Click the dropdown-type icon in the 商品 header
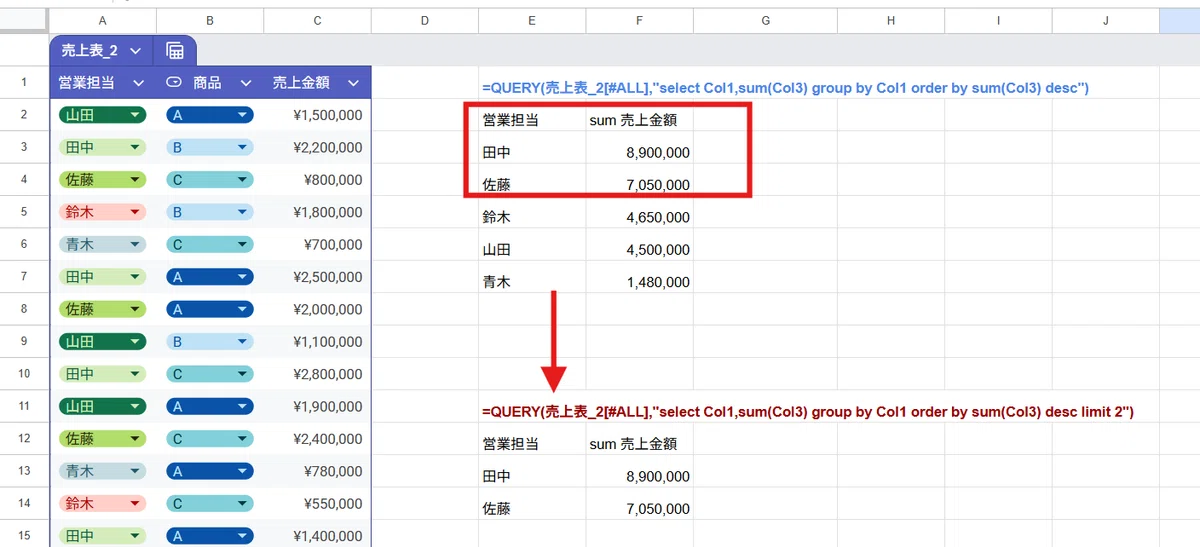The width and height of the screenshot is (1200, 547). [173, 83]
